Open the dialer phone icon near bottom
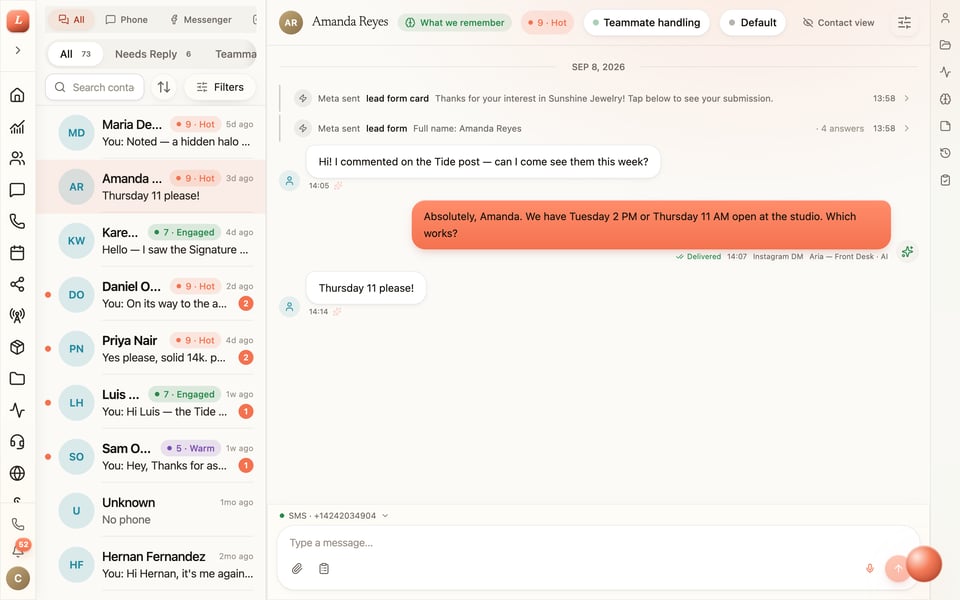Screen dimensions: 960x600 18,524
